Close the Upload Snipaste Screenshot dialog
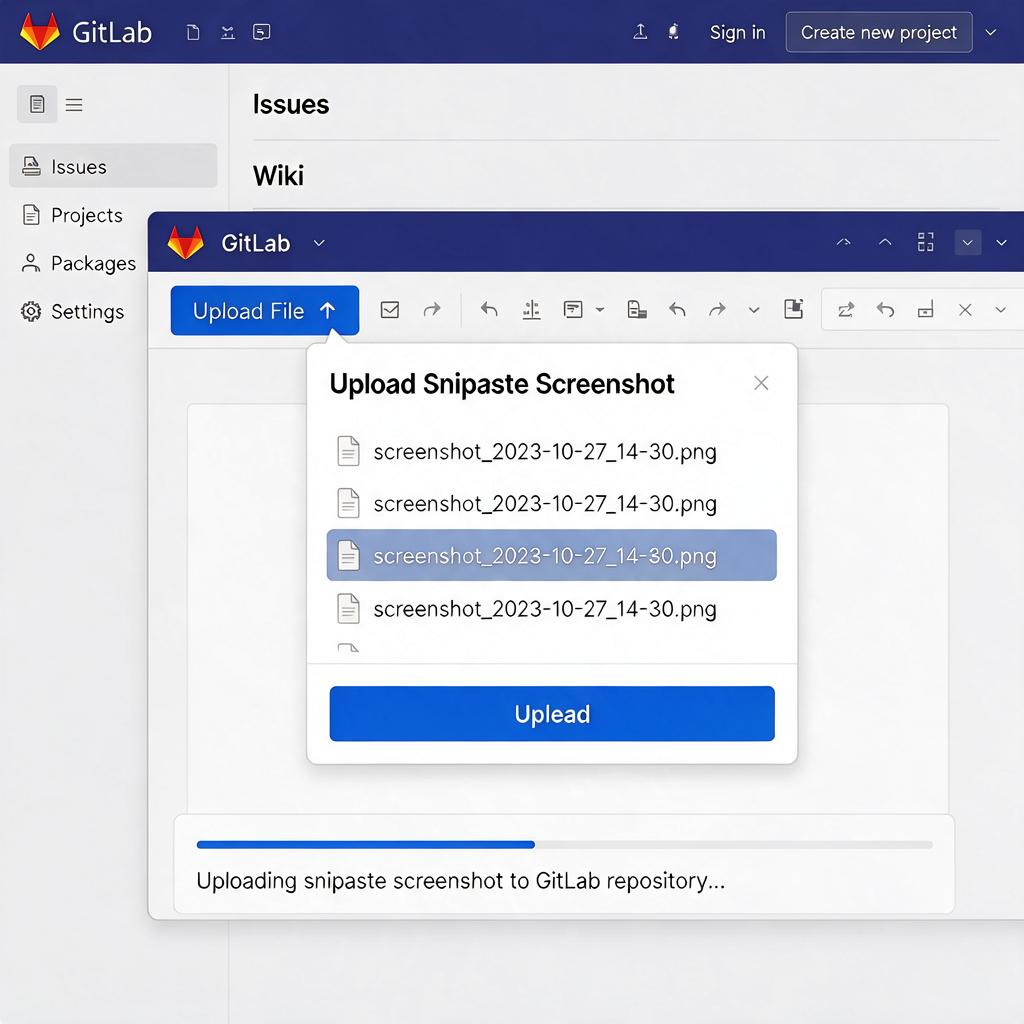This screenshot has height=1024, width=1024. pos(761,383)
